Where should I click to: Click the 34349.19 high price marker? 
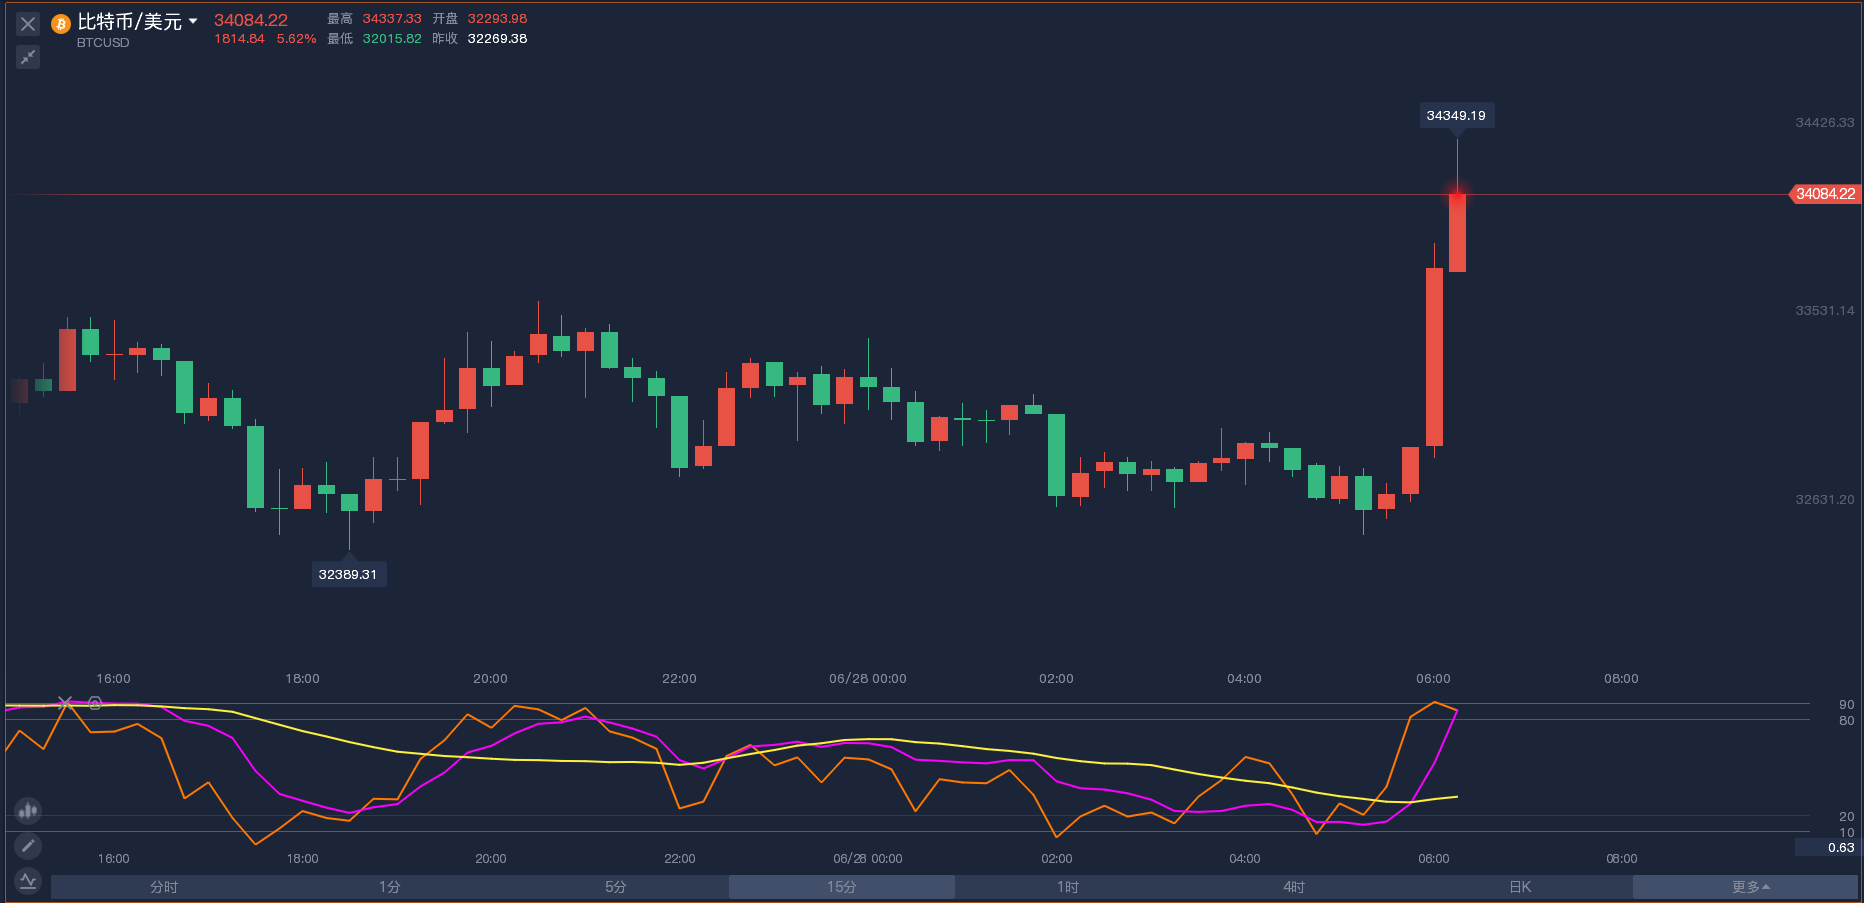[1456, 116]
